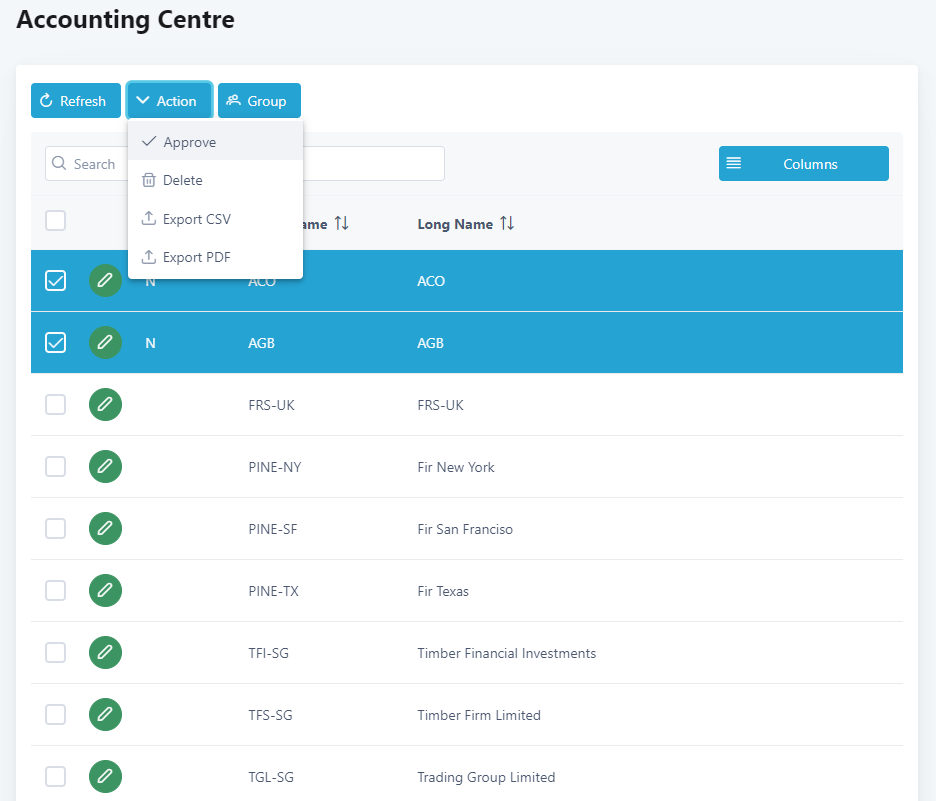This screenshot has height=801, width=936.
Task: Edit the Trading Group Limited entry
Action: coord(105,777)
